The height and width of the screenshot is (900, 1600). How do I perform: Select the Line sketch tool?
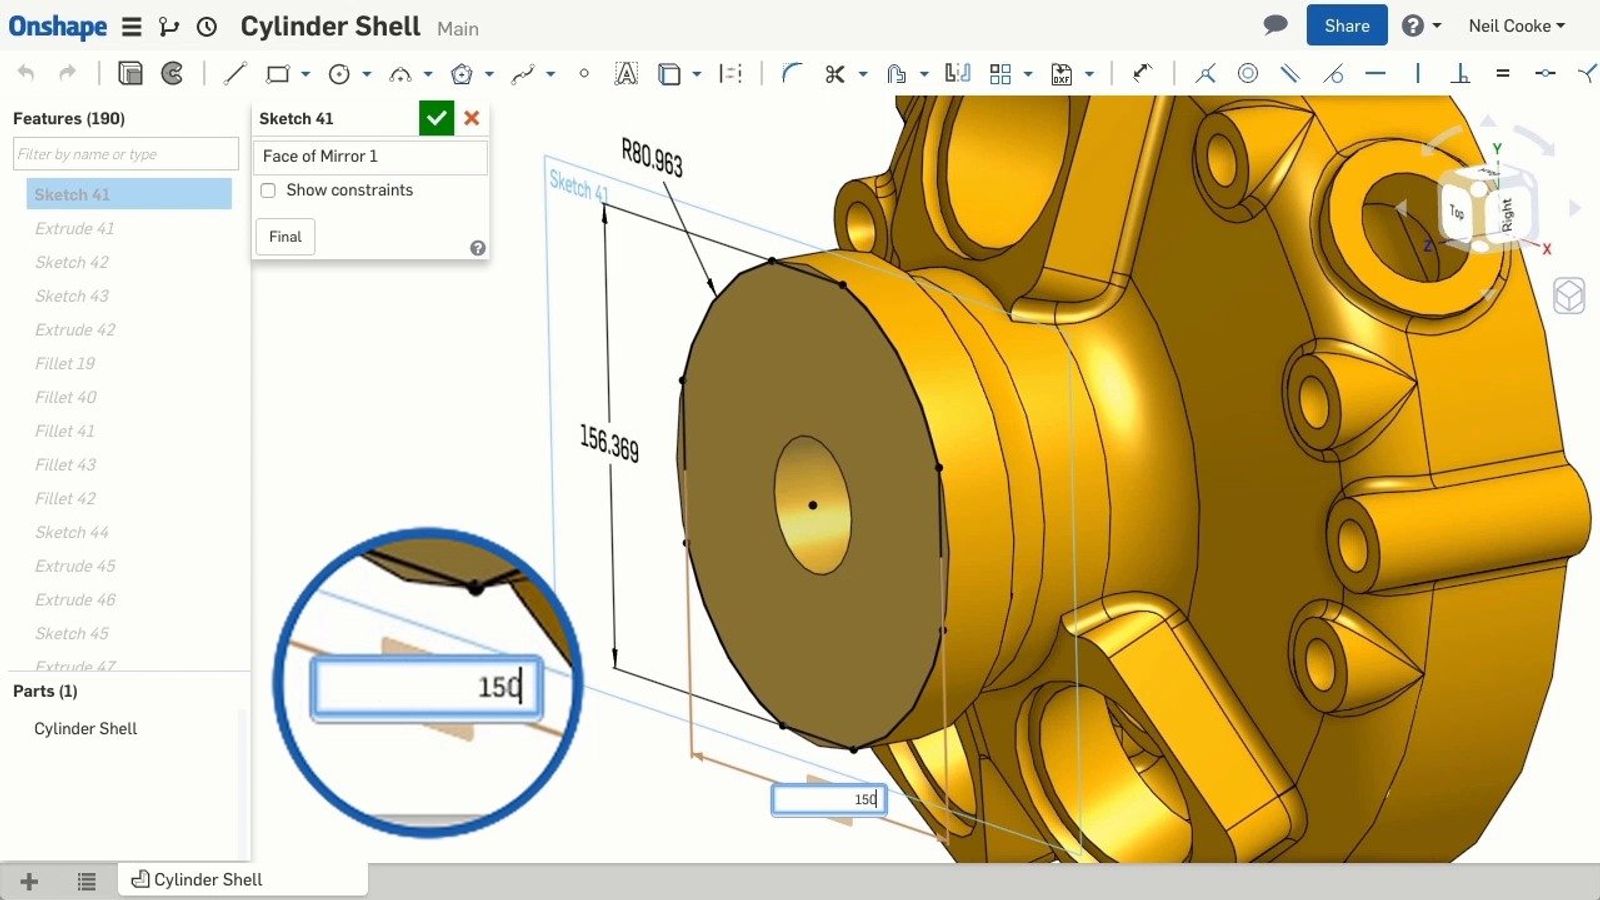(235, 74)
